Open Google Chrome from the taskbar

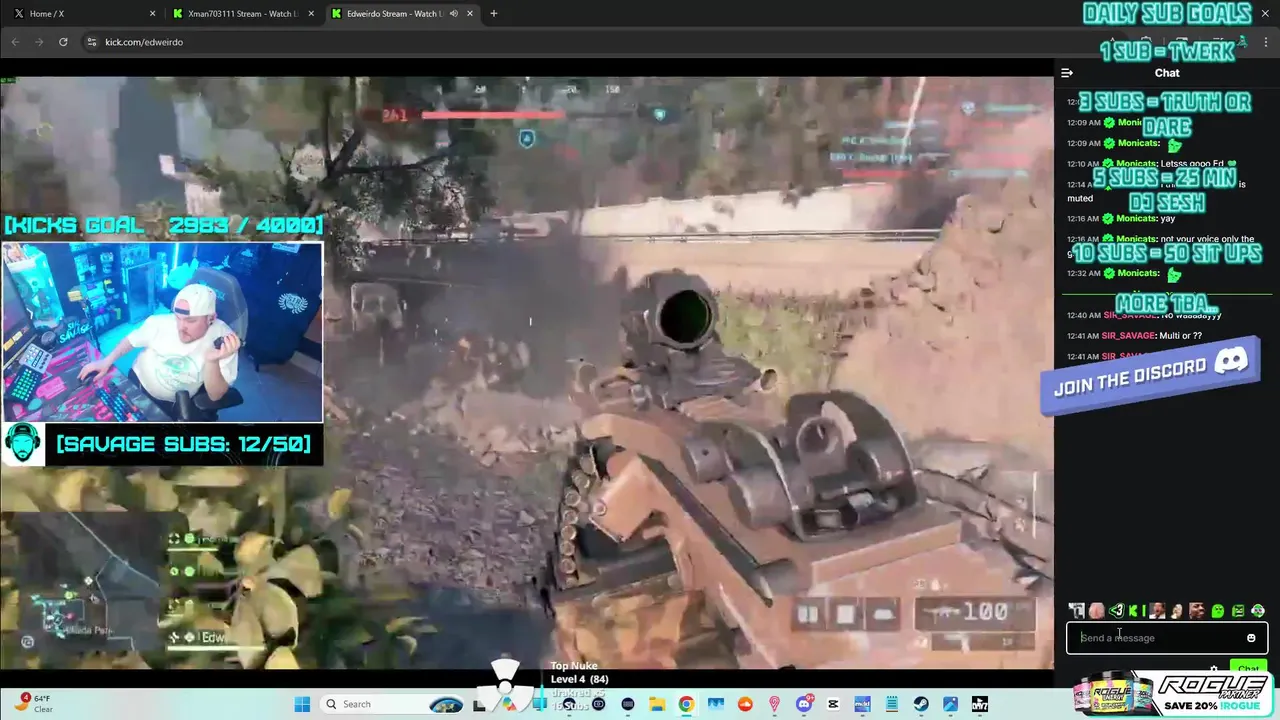[686, 704]
